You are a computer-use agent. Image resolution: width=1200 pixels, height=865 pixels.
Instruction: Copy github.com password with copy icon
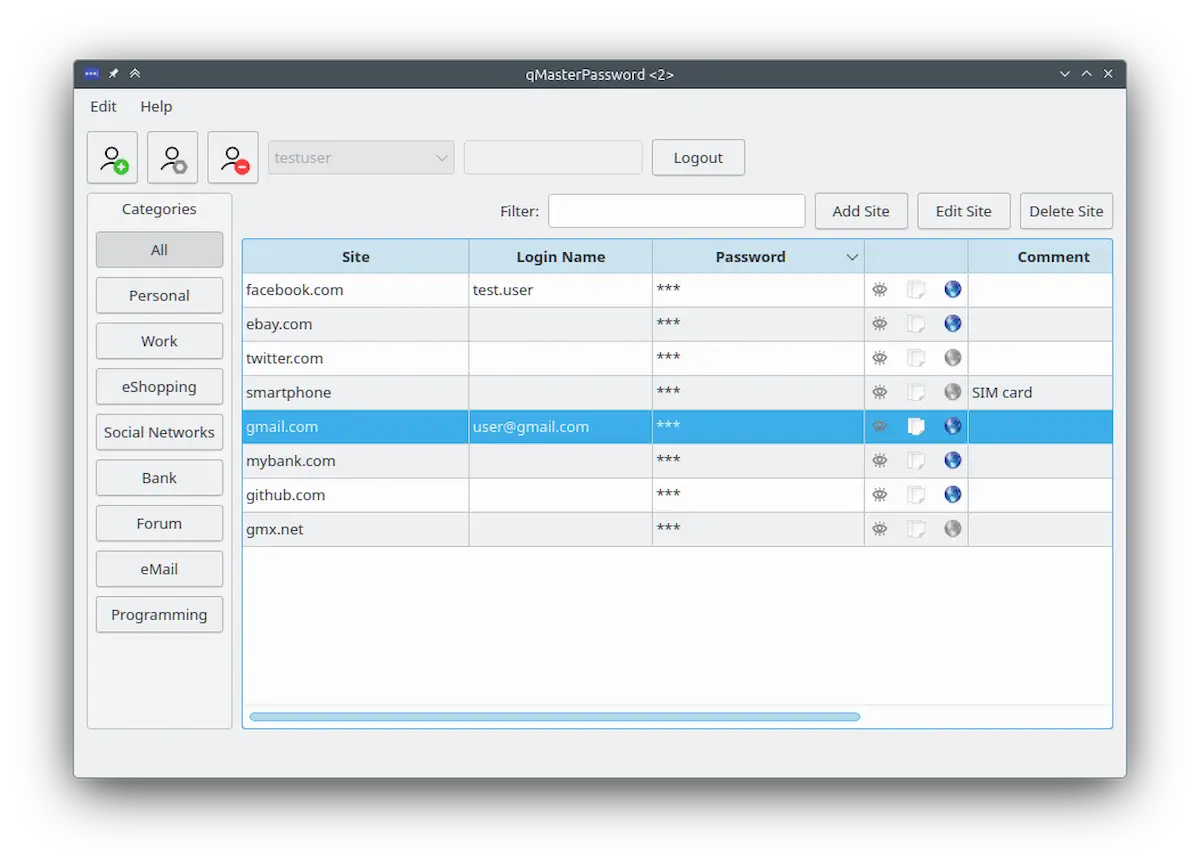916,494
